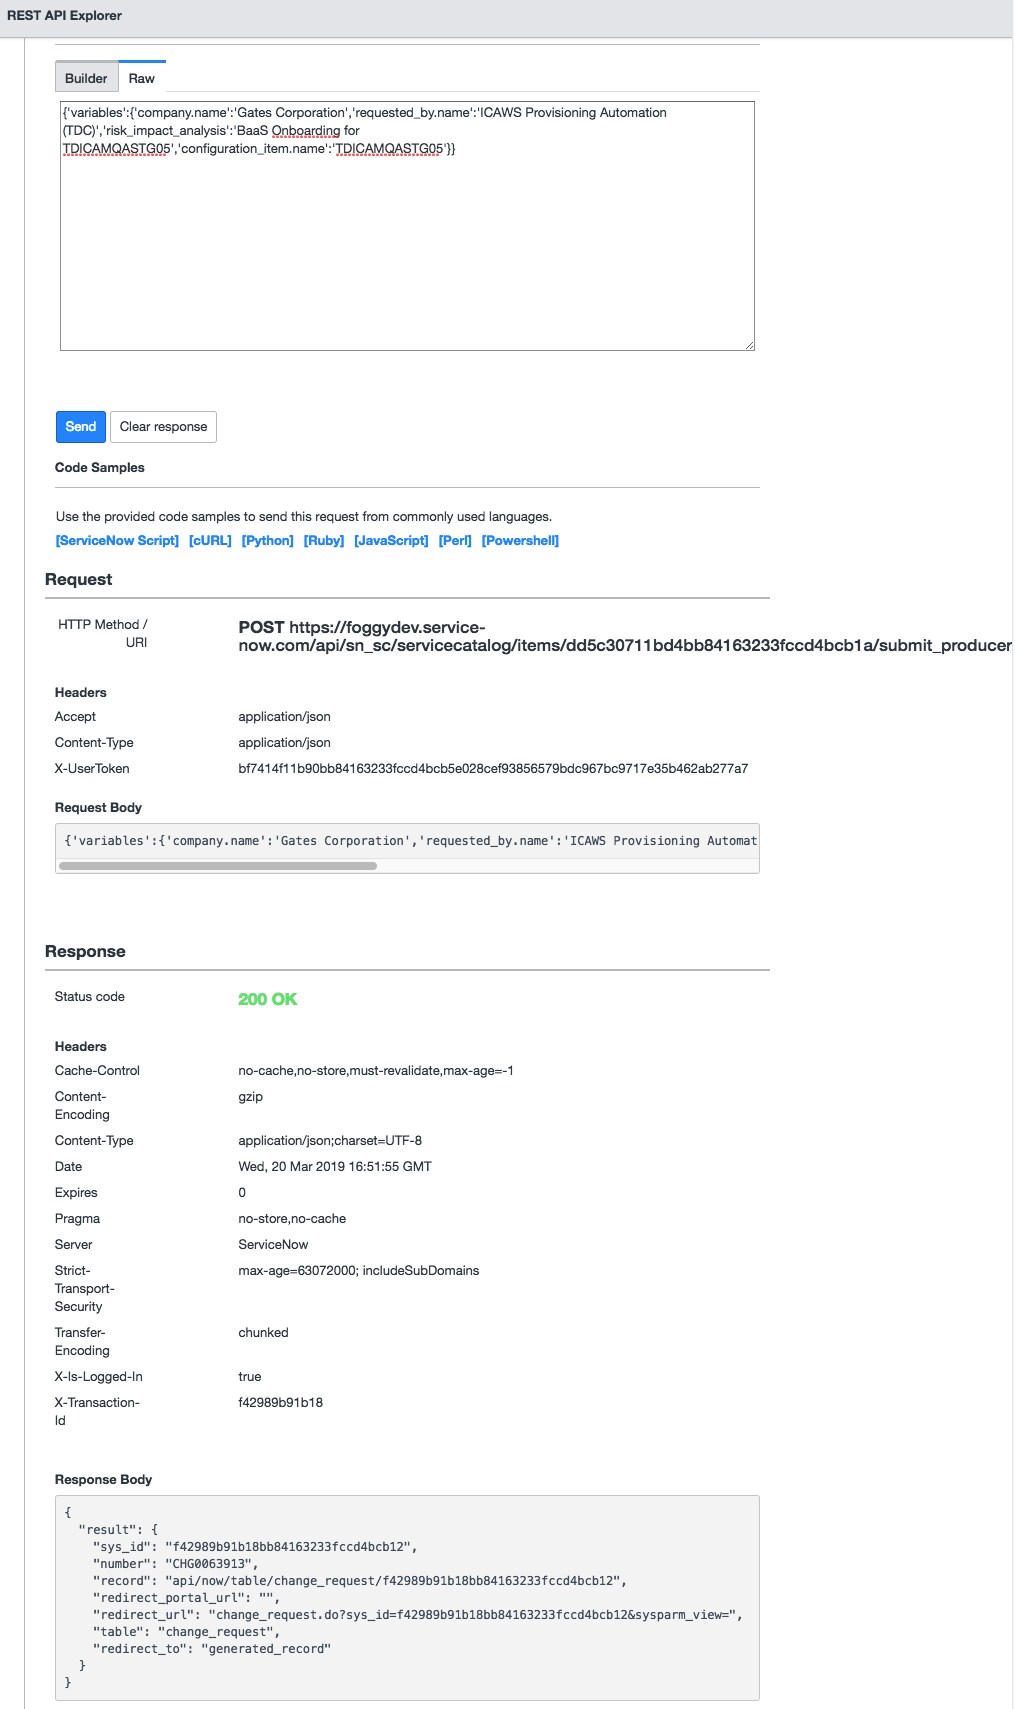Image resolution: width=1015 pixels, height=1709 pixels.
Task: Switch to the Builder tab
Action: [x=86, y=78]
